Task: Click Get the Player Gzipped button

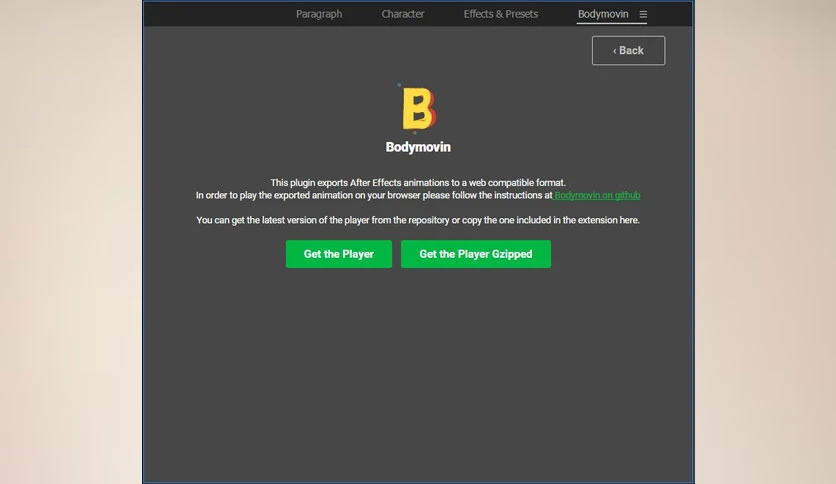Action: [476, 254]
